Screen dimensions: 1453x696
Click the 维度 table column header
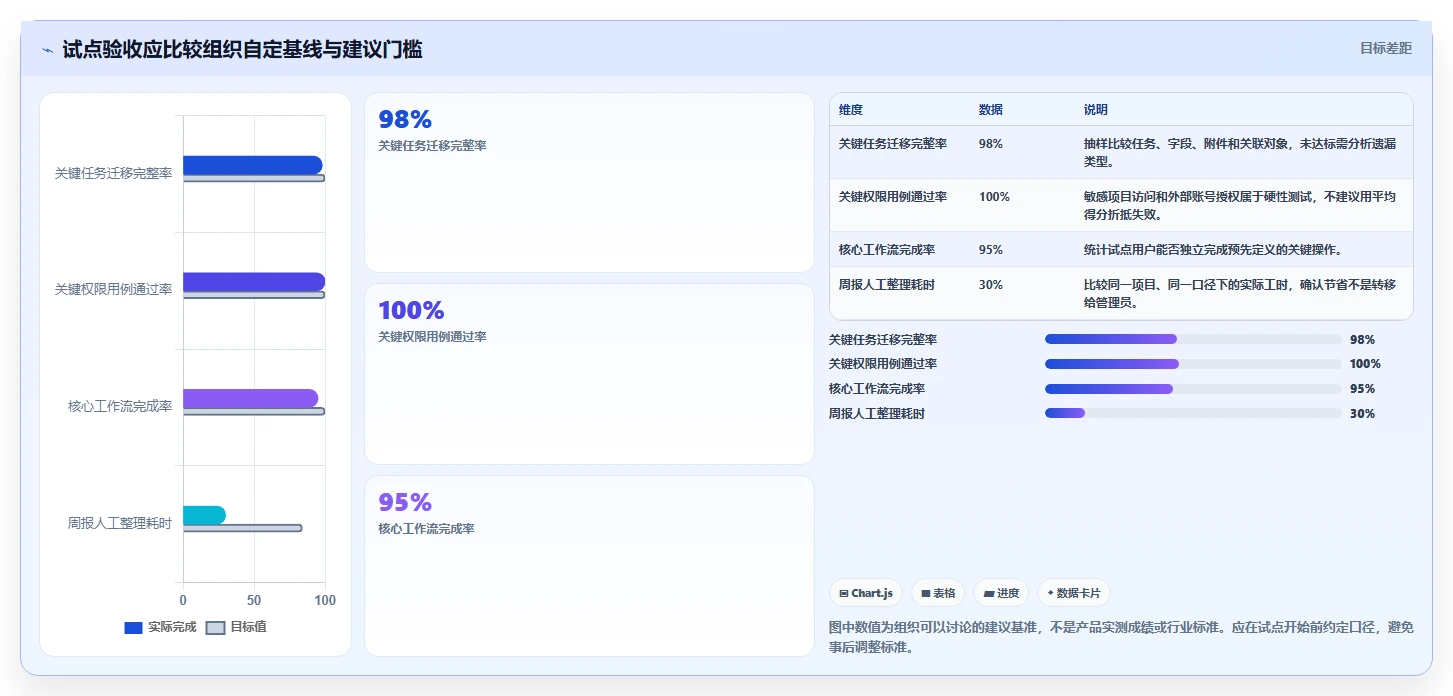851,110
